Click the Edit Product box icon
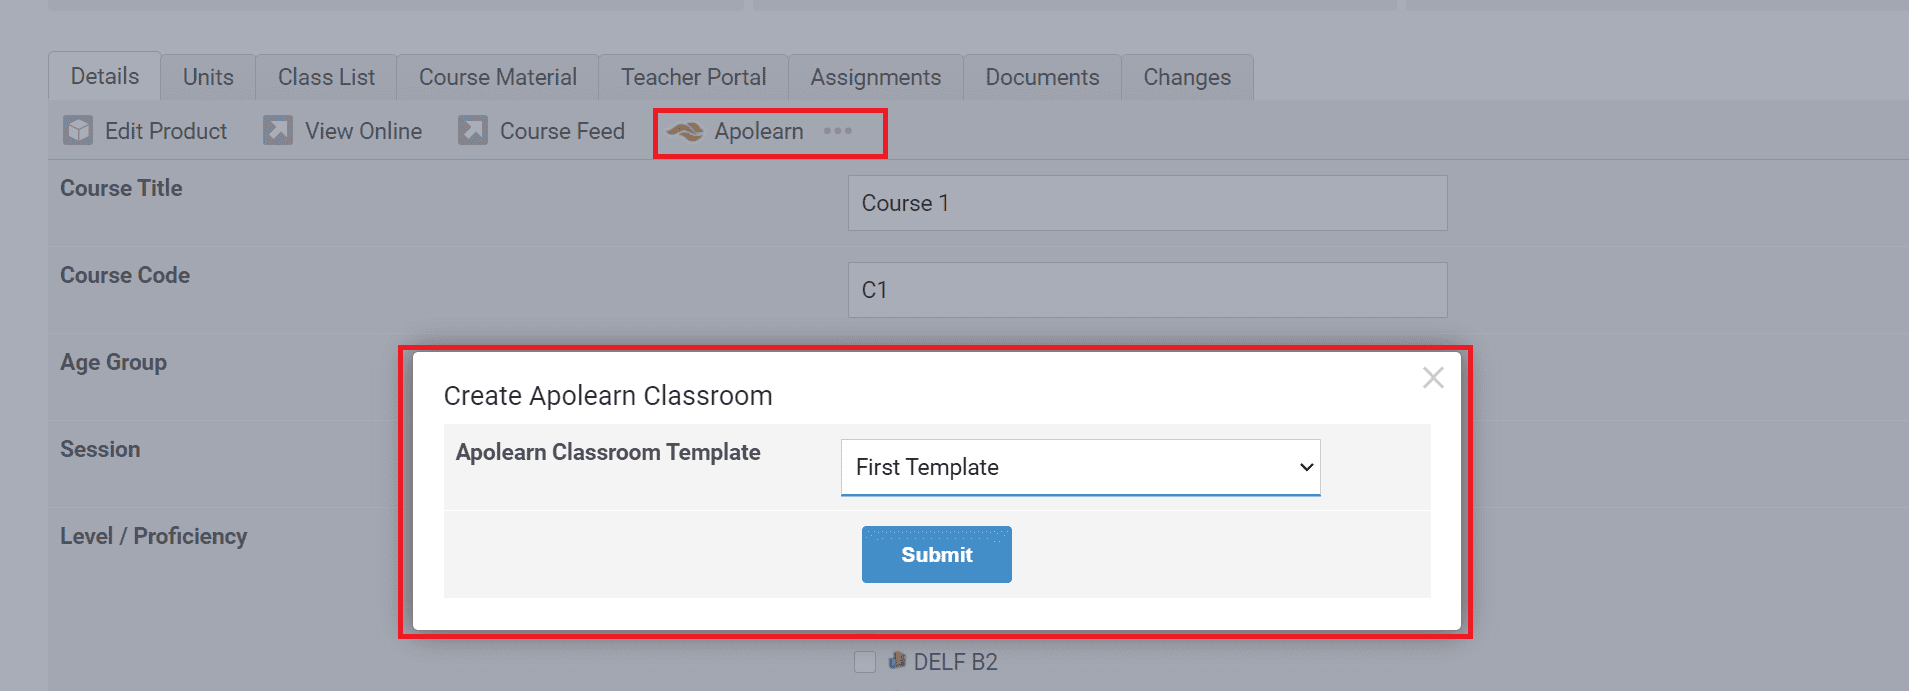 [x=78, y=131]
